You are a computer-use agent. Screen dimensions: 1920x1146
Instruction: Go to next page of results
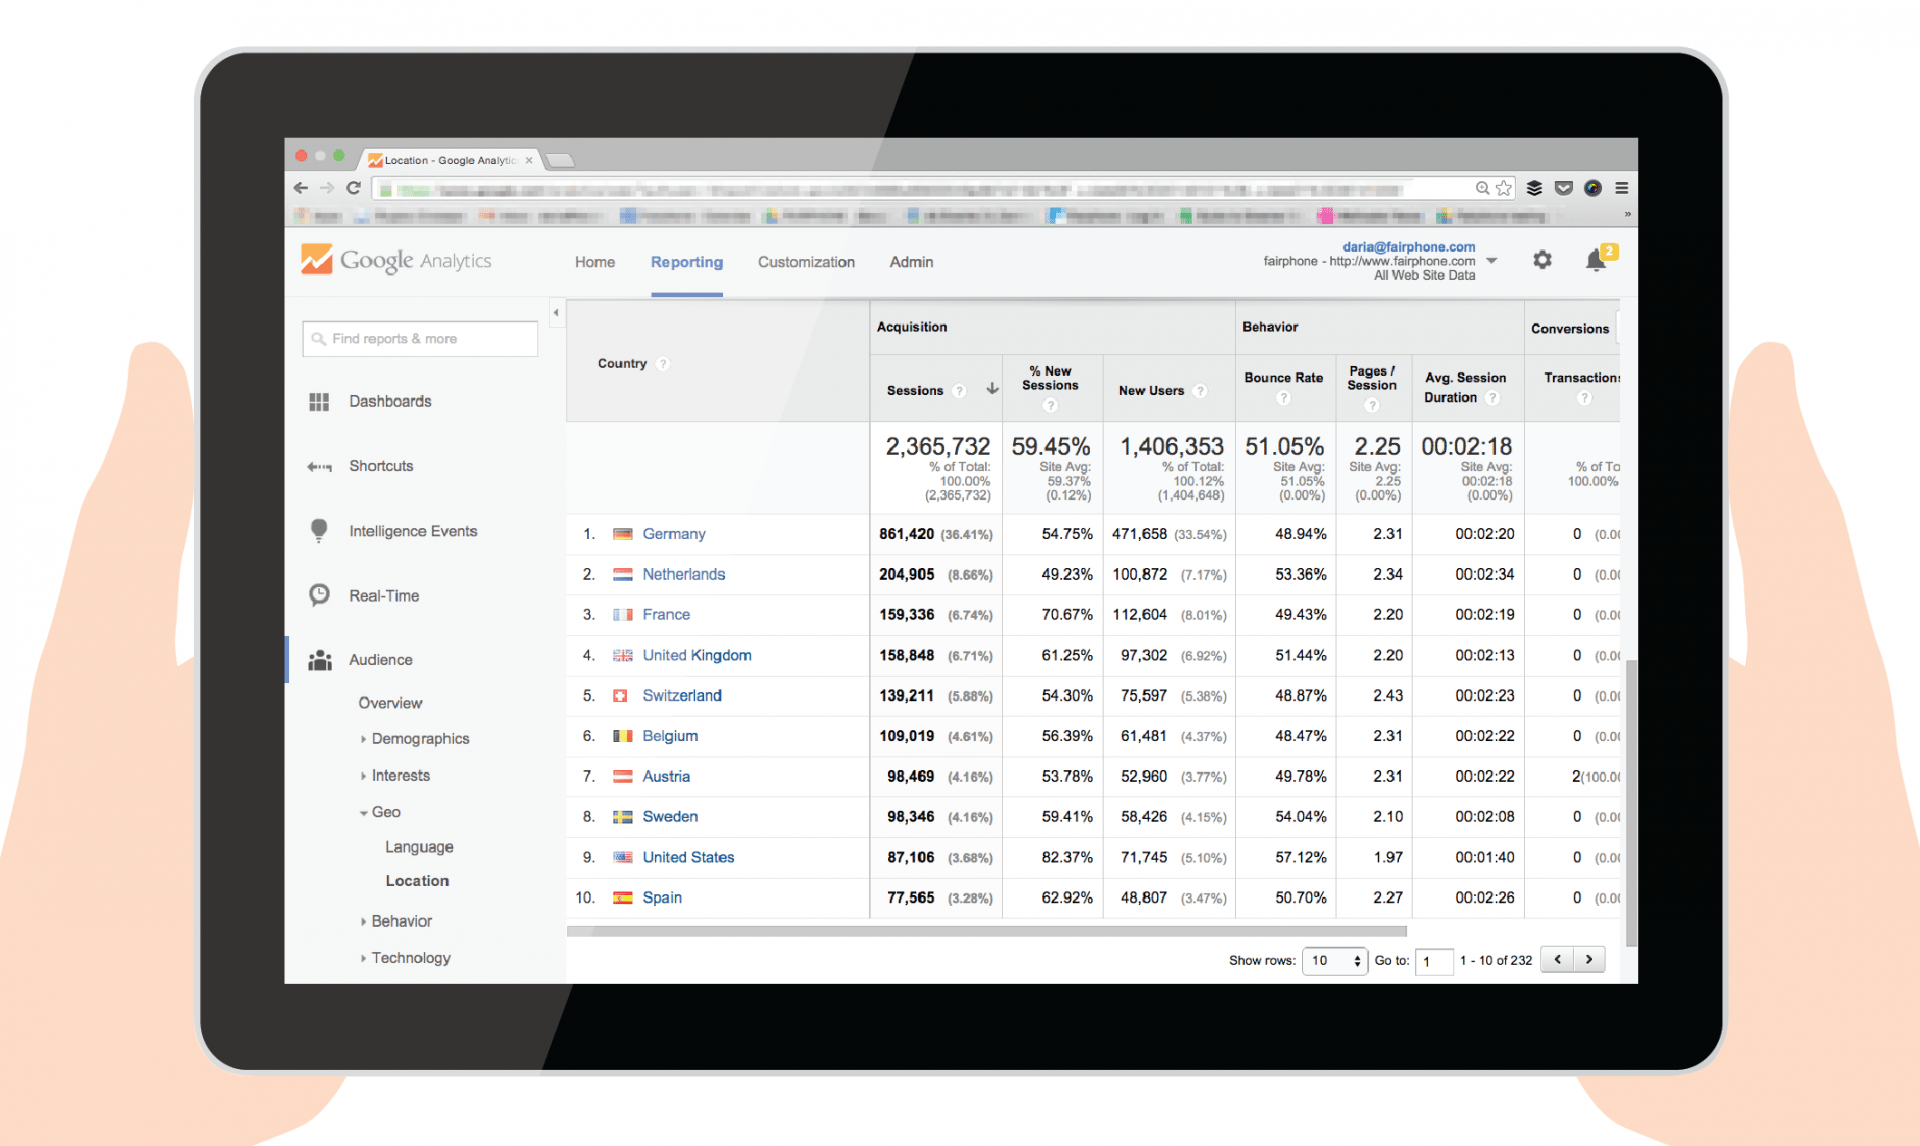(1589, 960)
